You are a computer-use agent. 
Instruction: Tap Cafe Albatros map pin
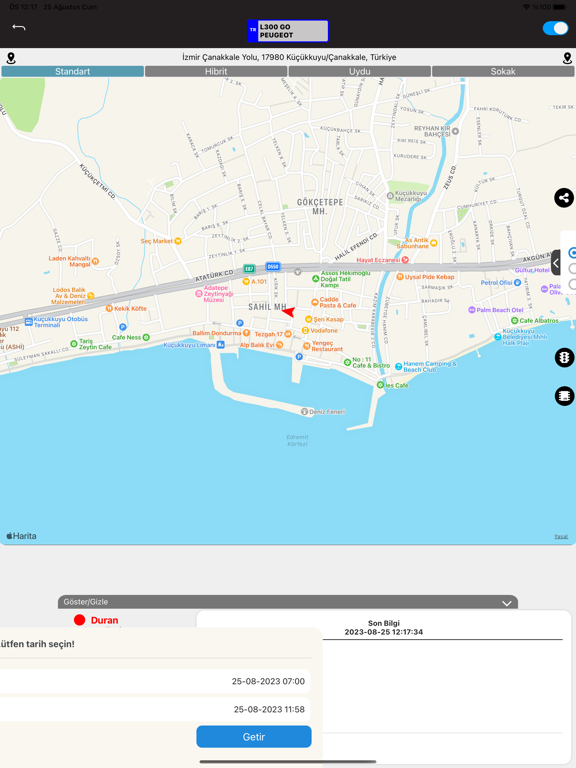pos(514,320)
